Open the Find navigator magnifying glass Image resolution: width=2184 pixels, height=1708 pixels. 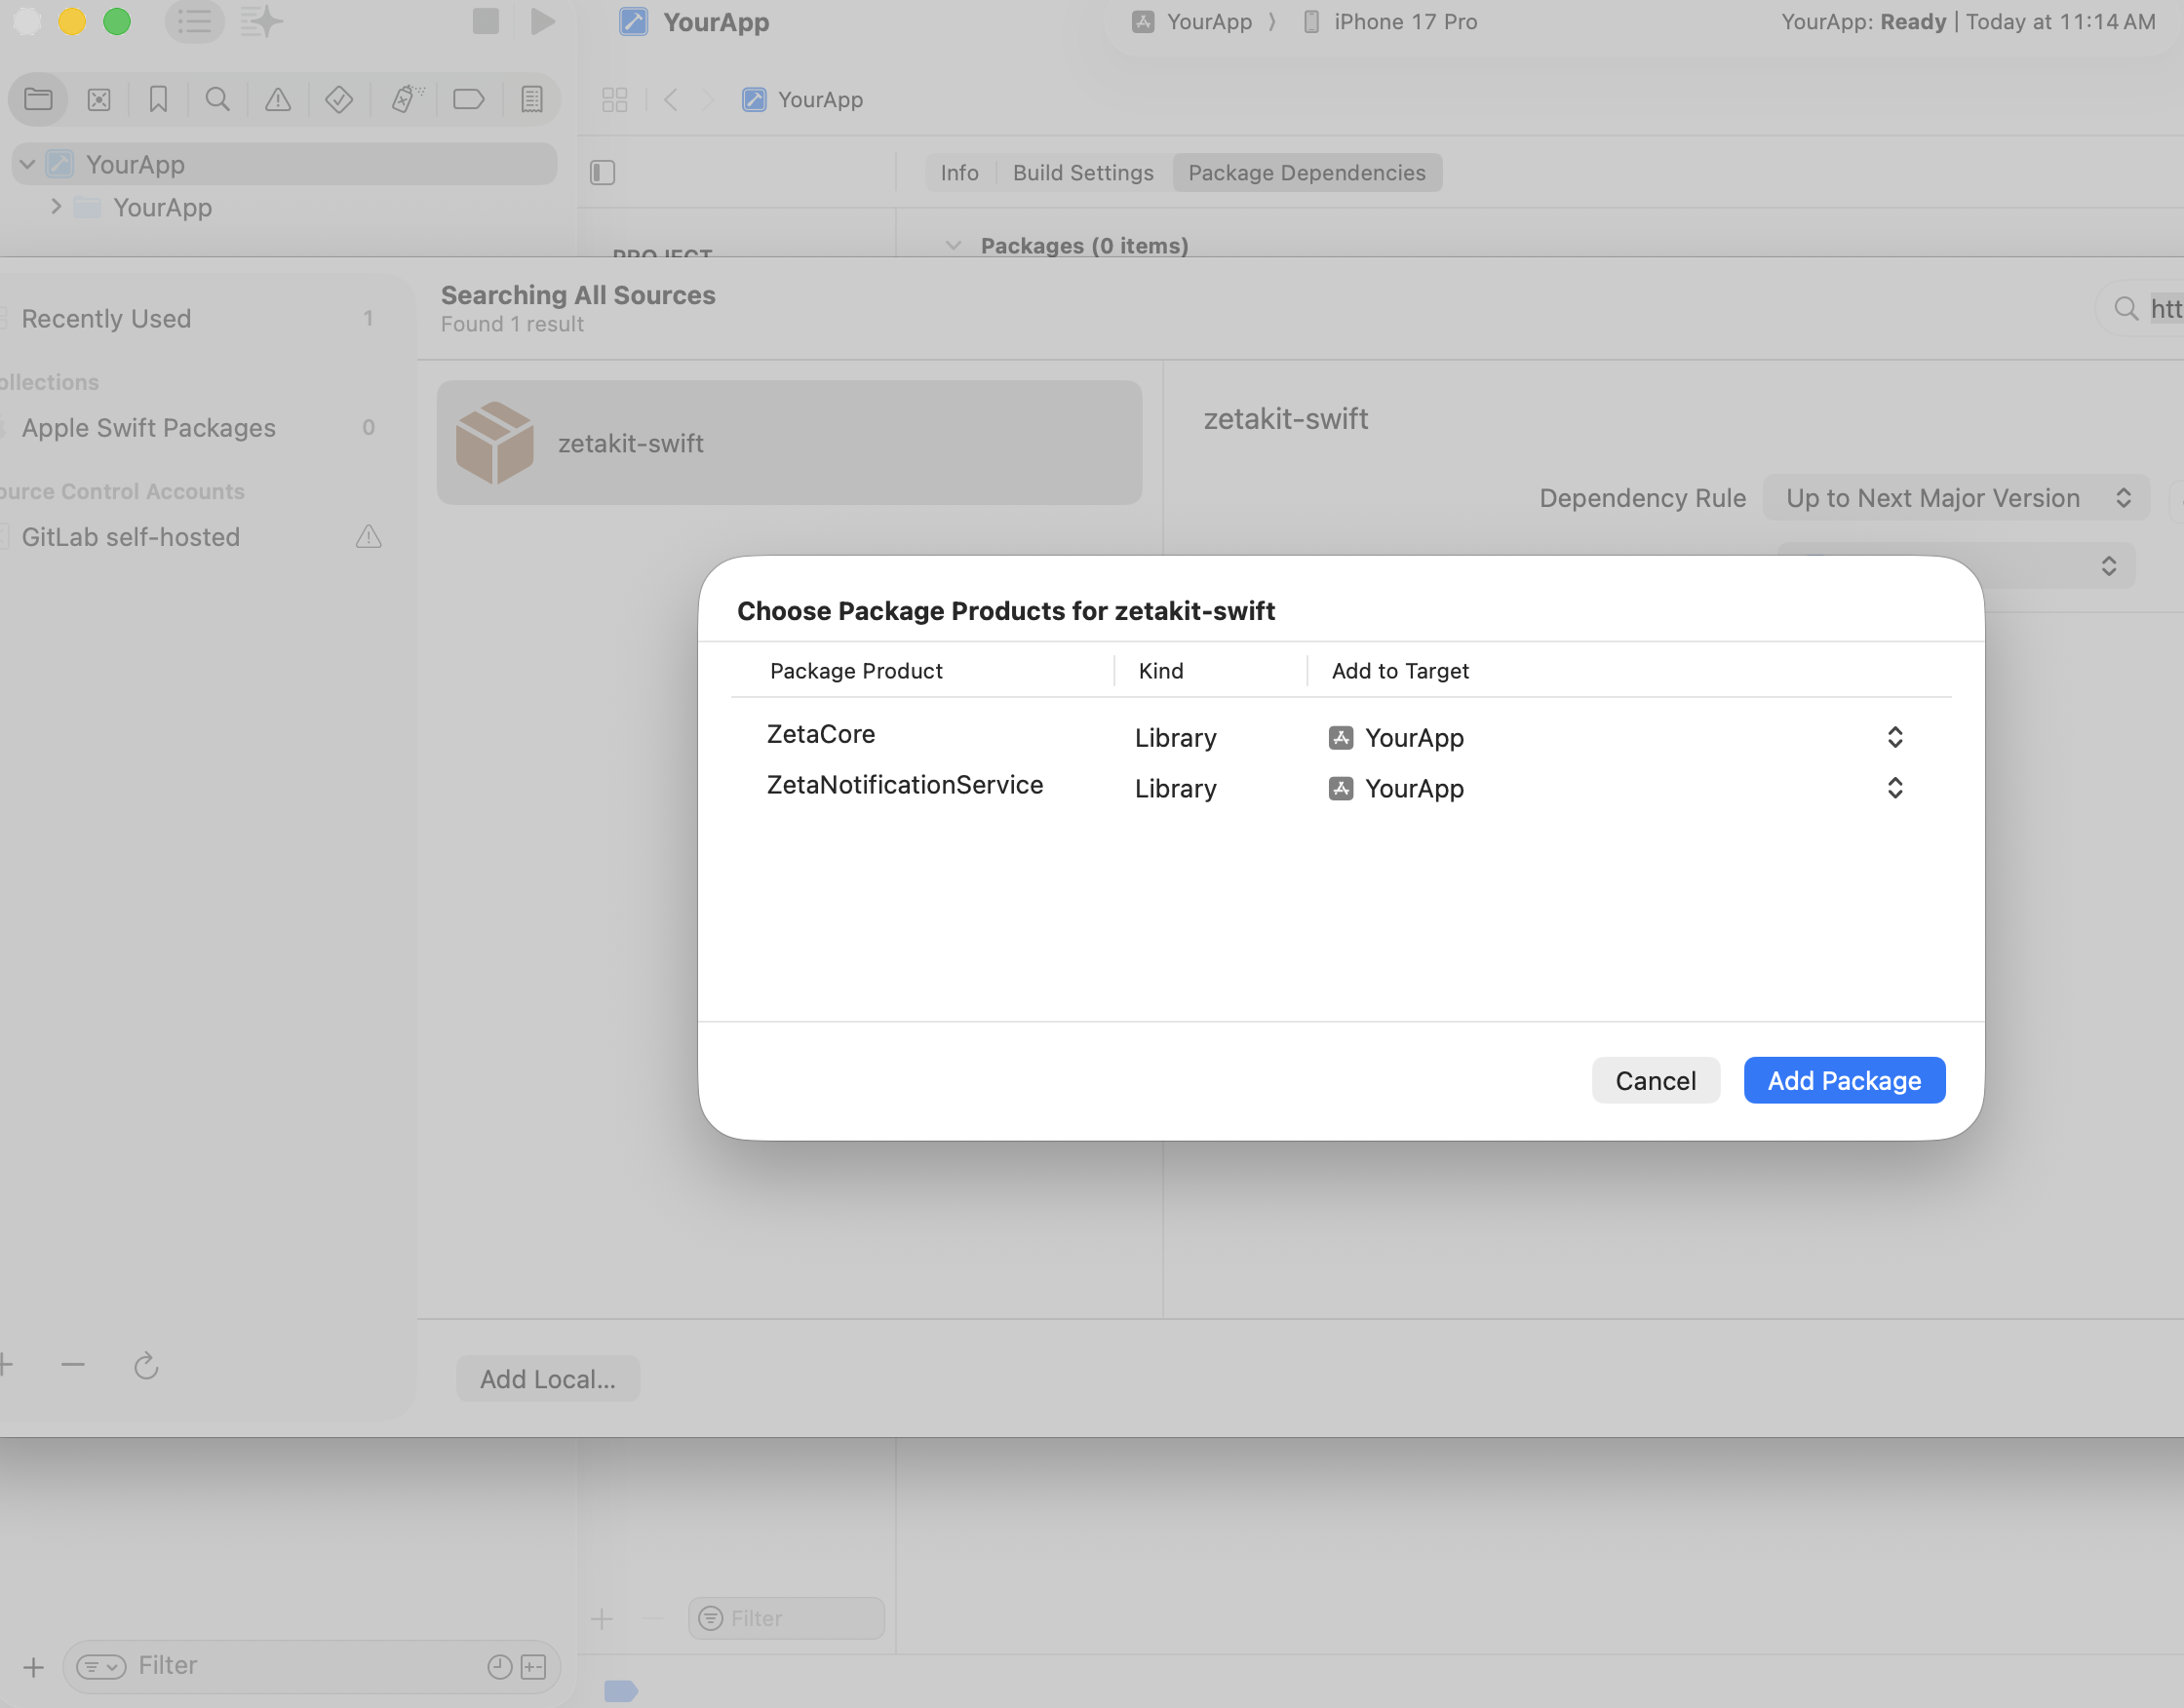(x=217, y=99)
